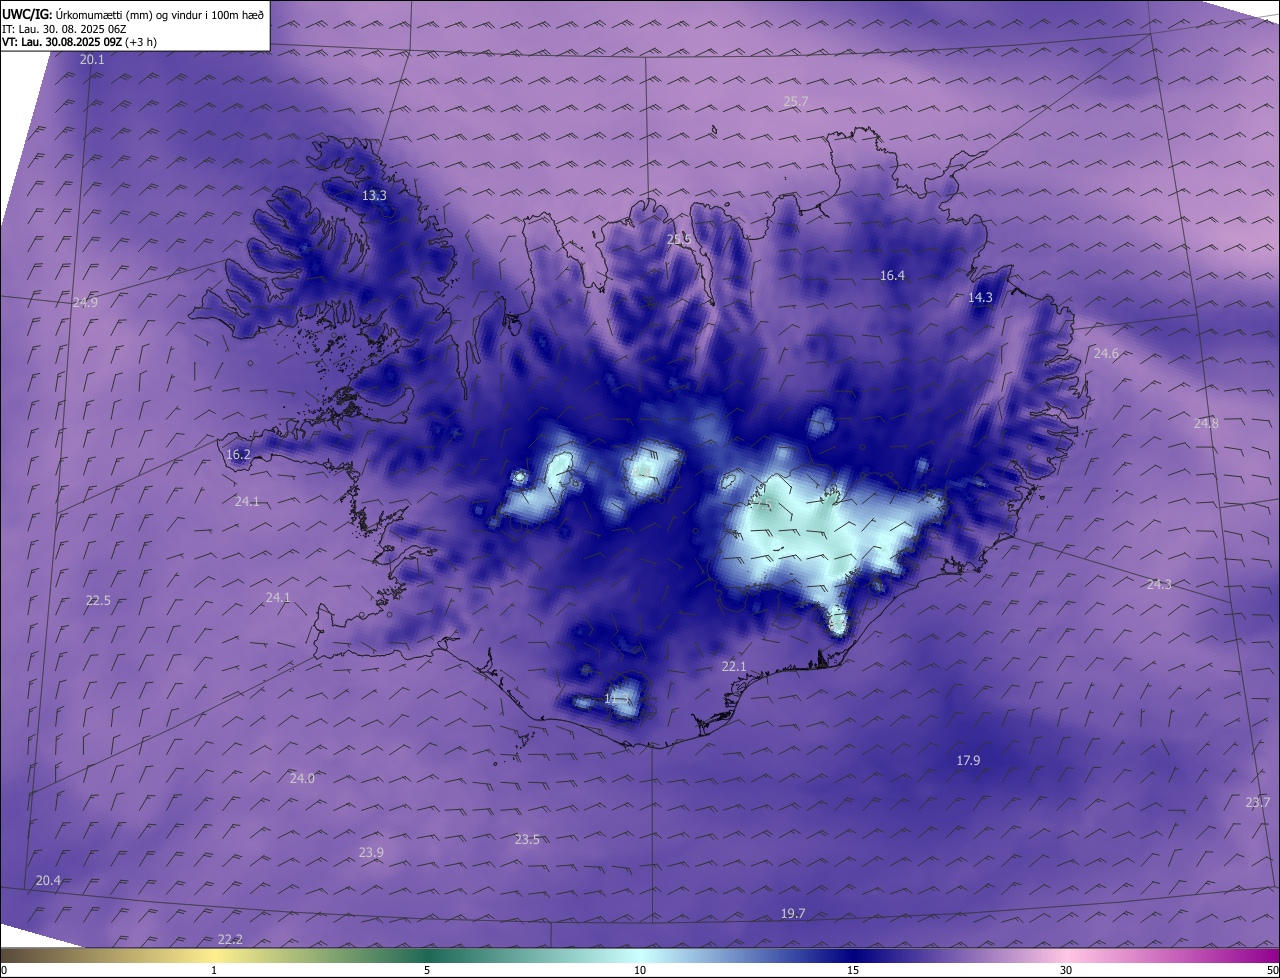
Task: Click the 16.4 value label
Action: [892, 276]
